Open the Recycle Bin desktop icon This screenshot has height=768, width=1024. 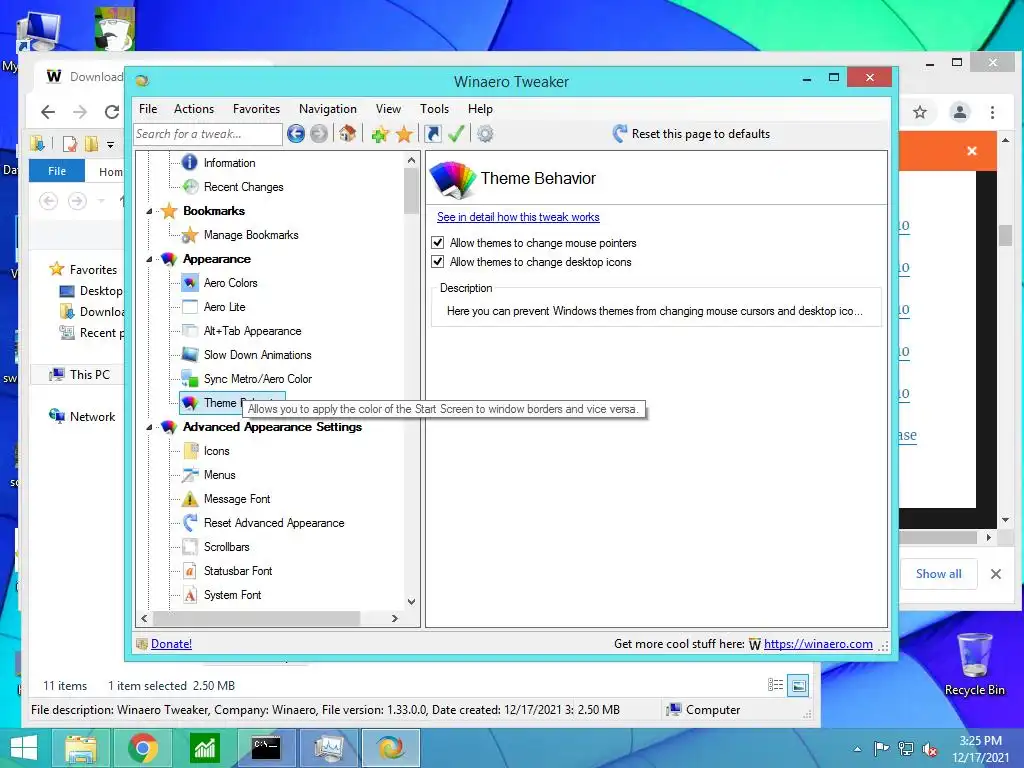pyautogui.click(x=974, y=665)
